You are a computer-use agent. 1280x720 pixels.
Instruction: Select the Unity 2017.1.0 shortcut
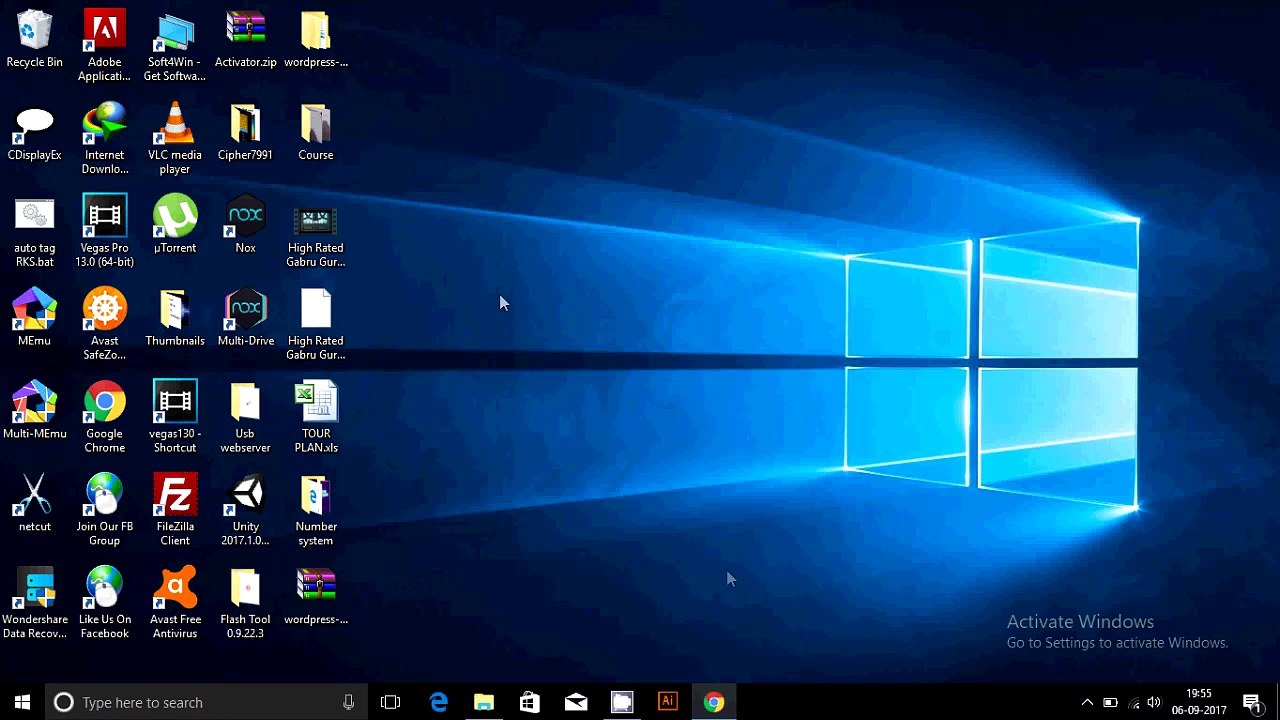[246, 511]
